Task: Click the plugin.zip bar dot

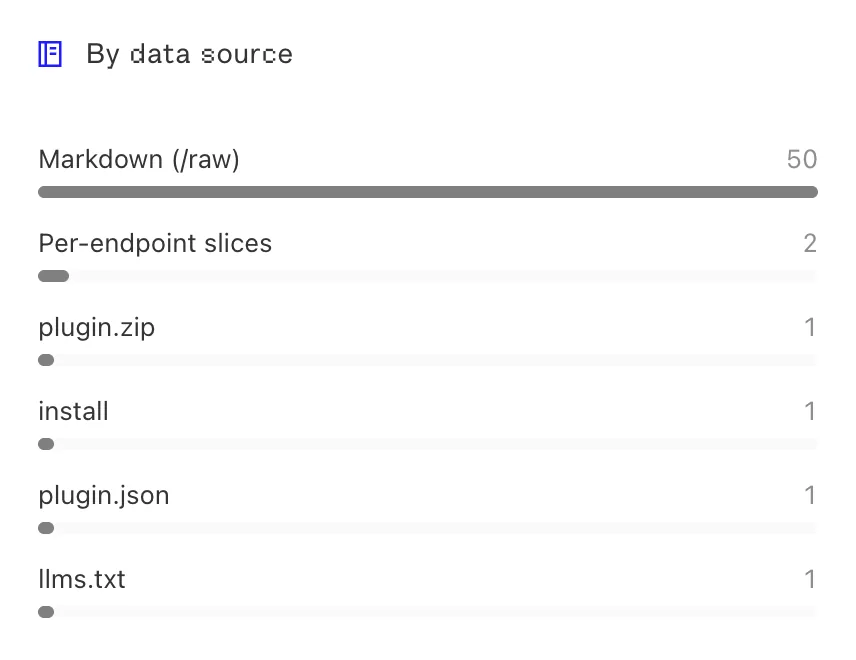Action: click(46, 360)
